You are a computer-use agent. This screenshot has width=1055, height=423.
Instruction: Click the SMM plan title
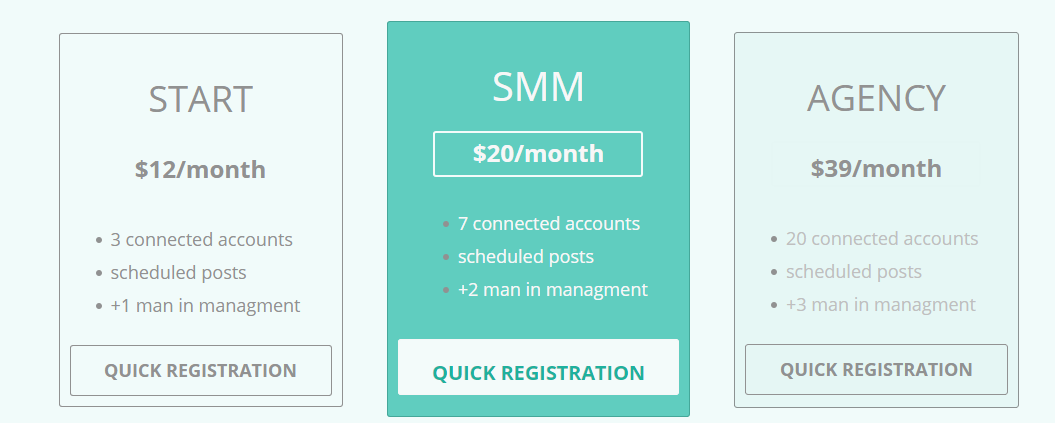coord(538,87)
